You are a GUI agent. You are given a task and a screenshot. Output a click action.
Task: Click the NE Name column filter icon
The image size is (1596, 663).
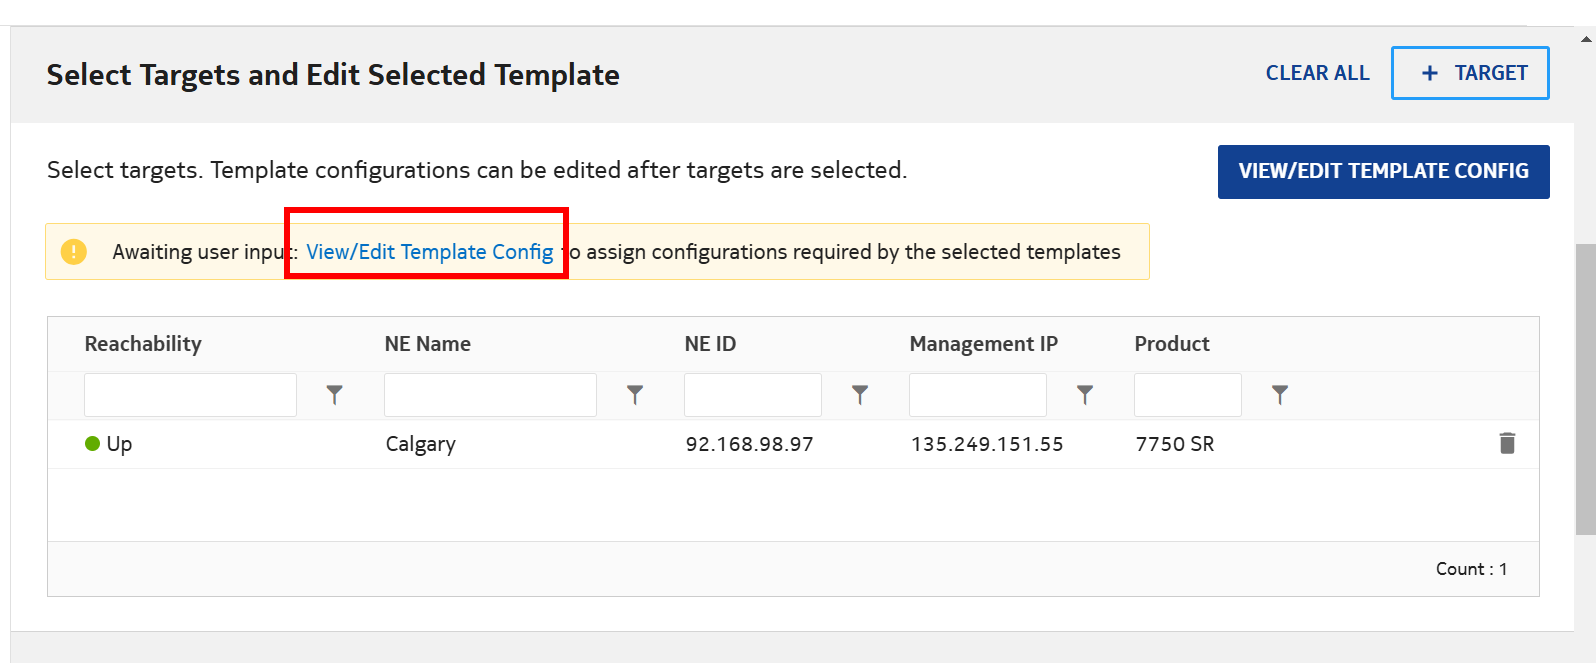coord(635,395)
